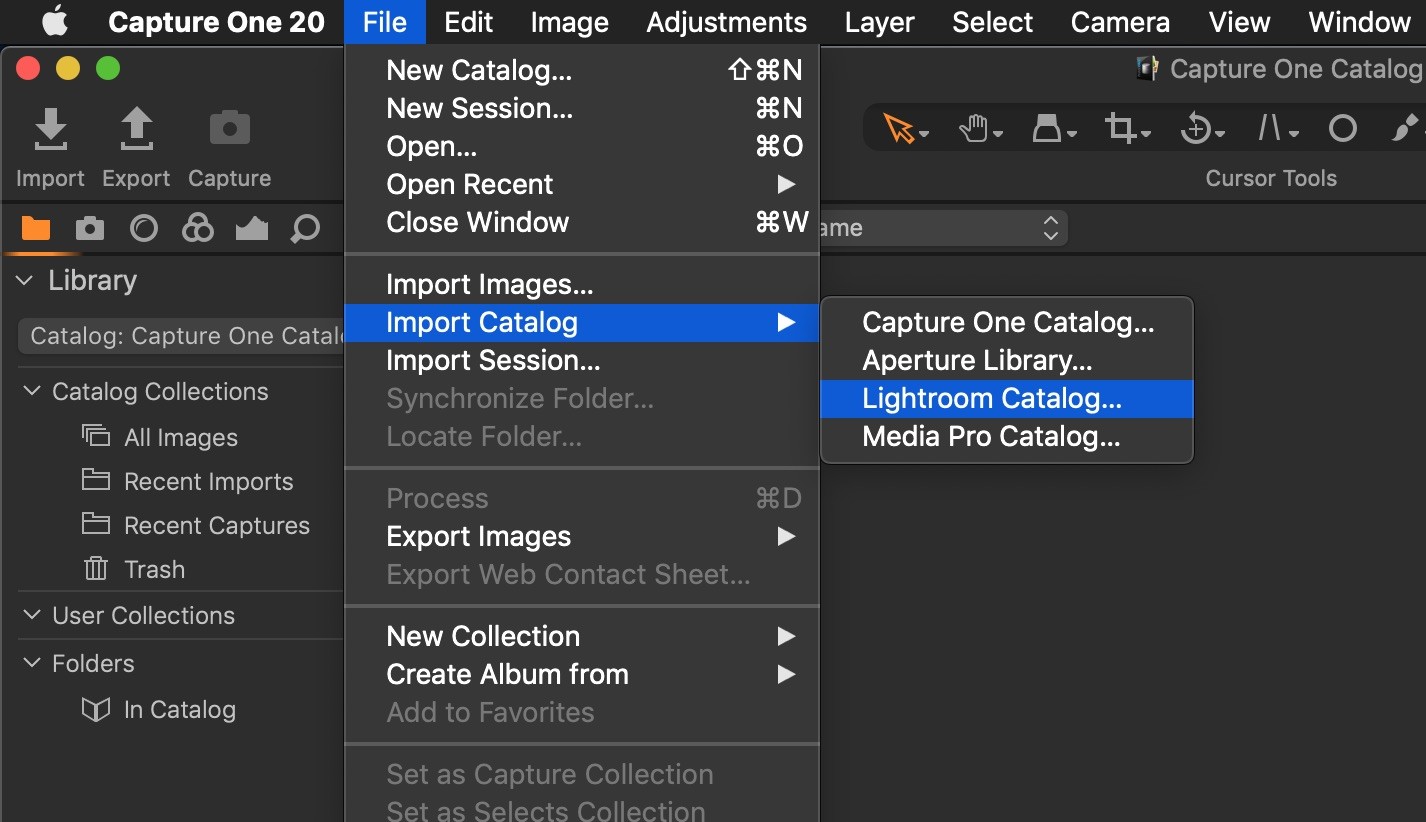Screen dimensions: 1426x822
Task: Open the Library folder tool tab
Action: 36,229
